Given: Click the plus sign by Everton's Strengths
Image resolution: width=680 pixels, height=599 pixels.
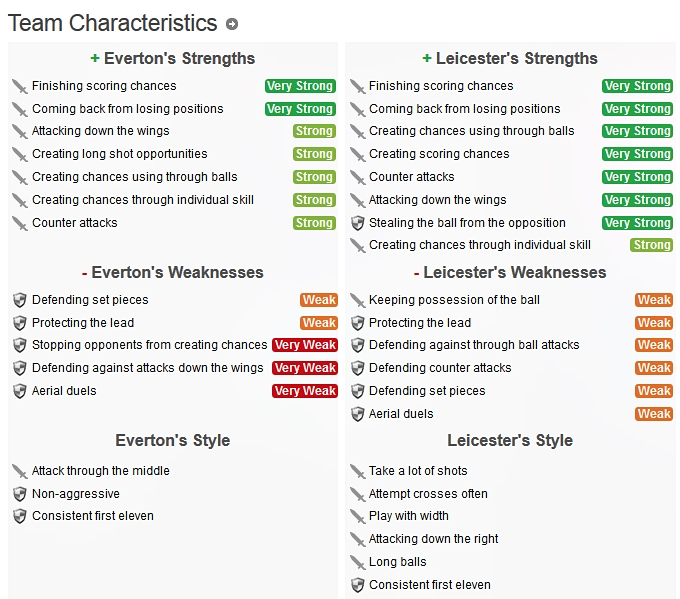Looking at the screenshot, I should click(x=94, y=59).
